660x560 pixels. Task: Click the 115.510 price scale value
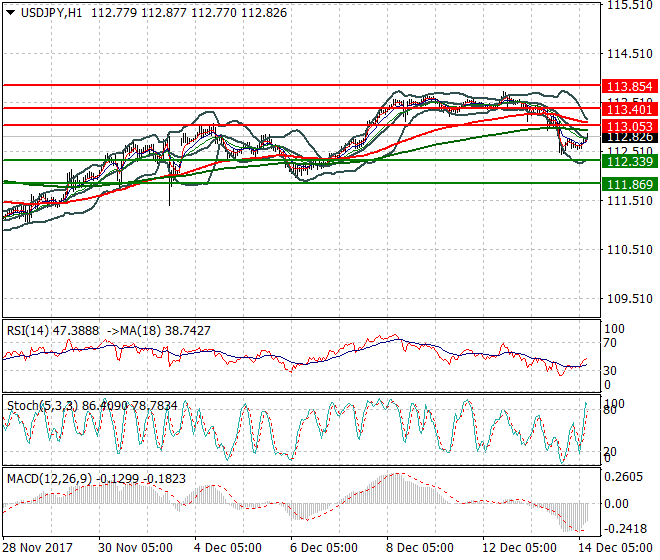(x=630, y=5)
